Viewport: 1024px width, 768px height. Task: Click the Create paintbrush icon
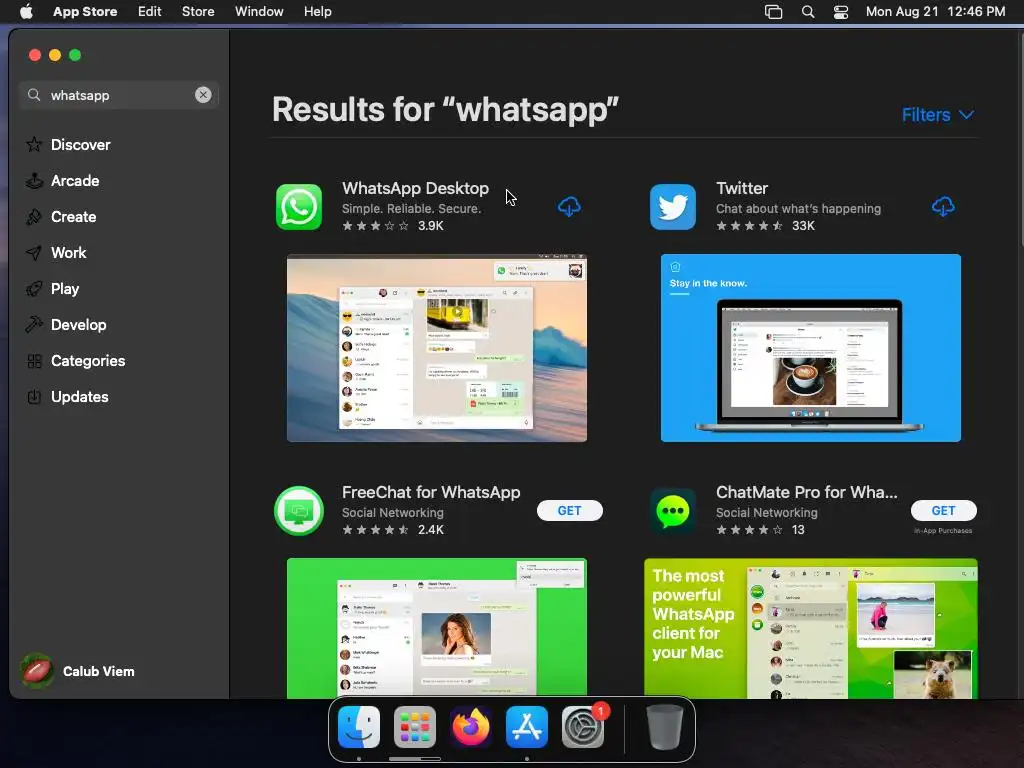tap(34, 217)
